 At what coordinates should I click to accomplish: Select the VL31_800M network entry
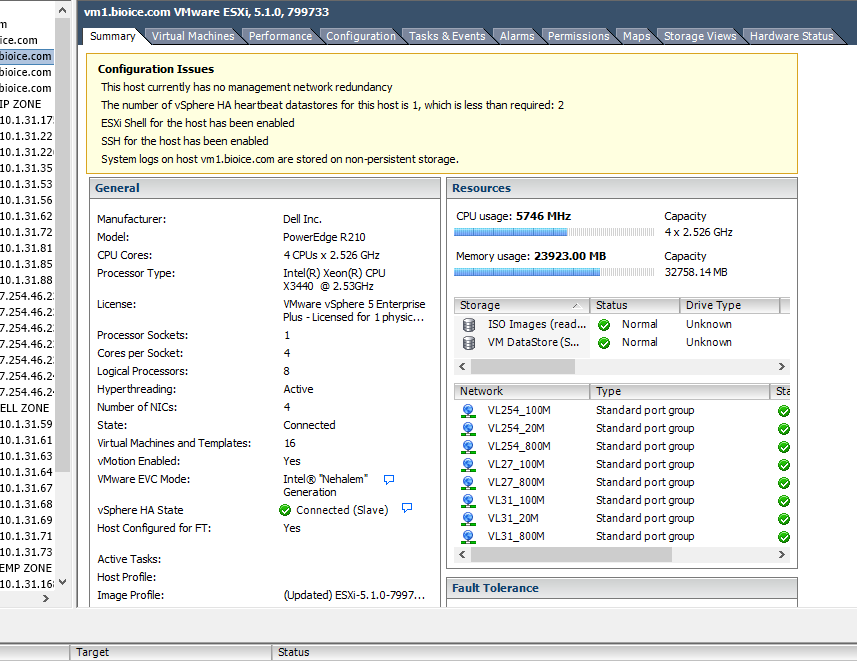516,536
